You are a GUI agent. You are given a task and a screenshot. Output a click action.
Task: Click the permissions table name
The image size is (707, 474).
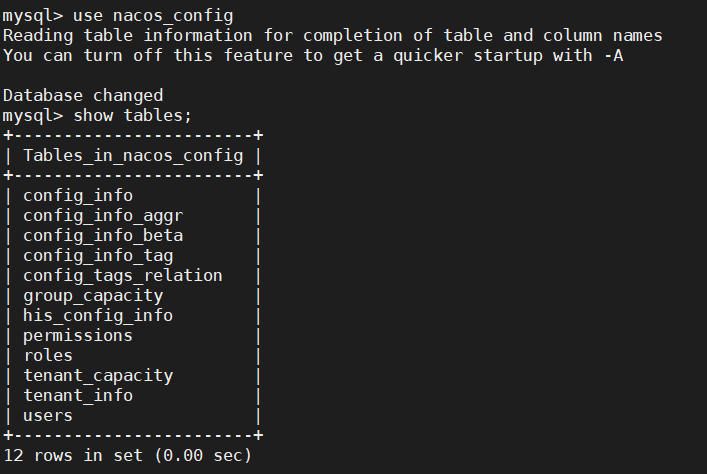pos(78,335)
